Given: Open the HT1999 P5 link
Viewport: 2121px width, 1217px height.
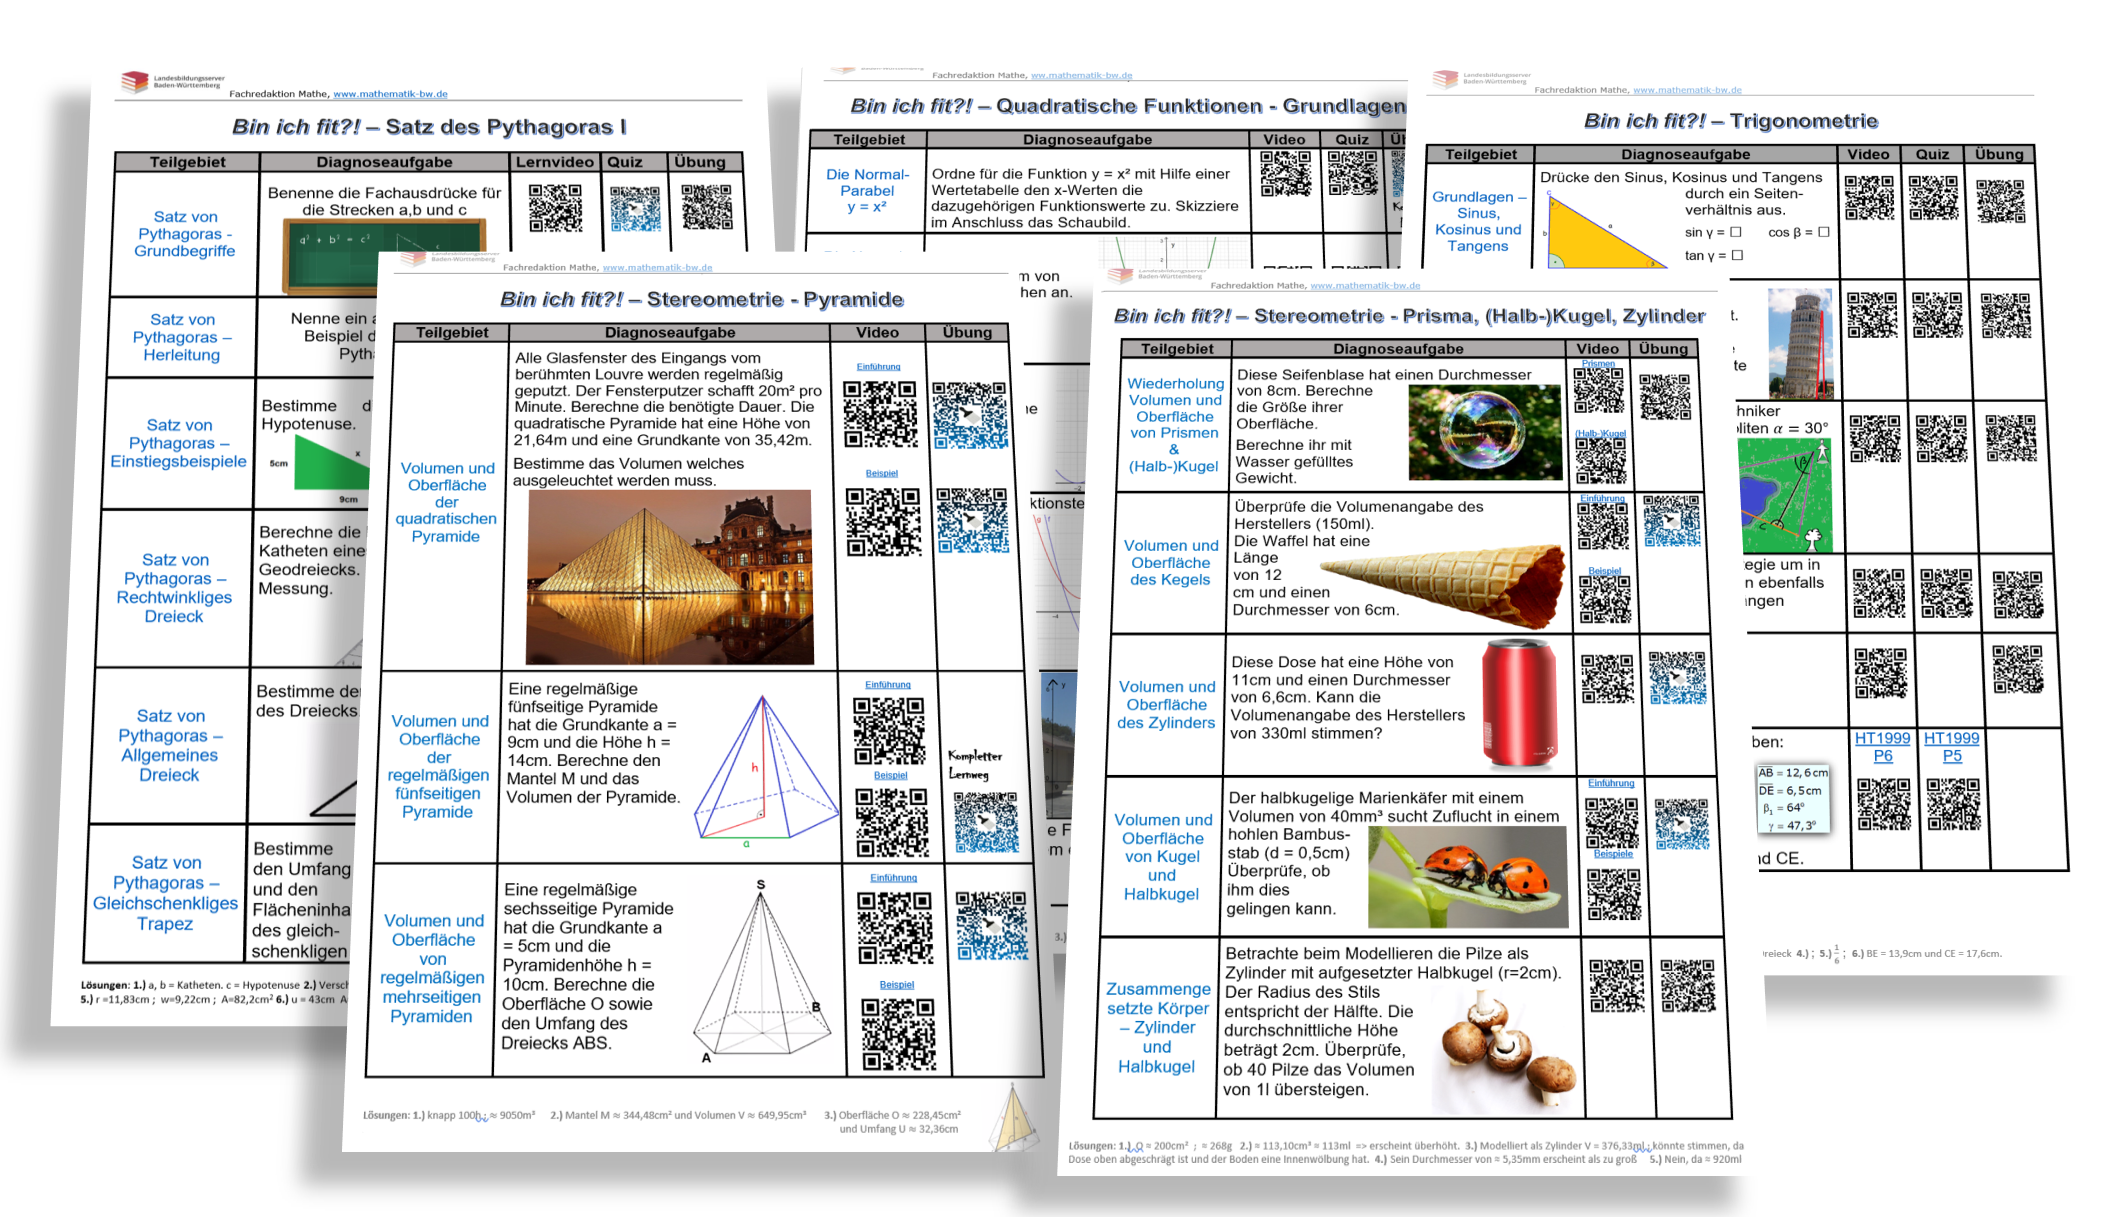Looking at the screenshot, I should point(1951,747).
